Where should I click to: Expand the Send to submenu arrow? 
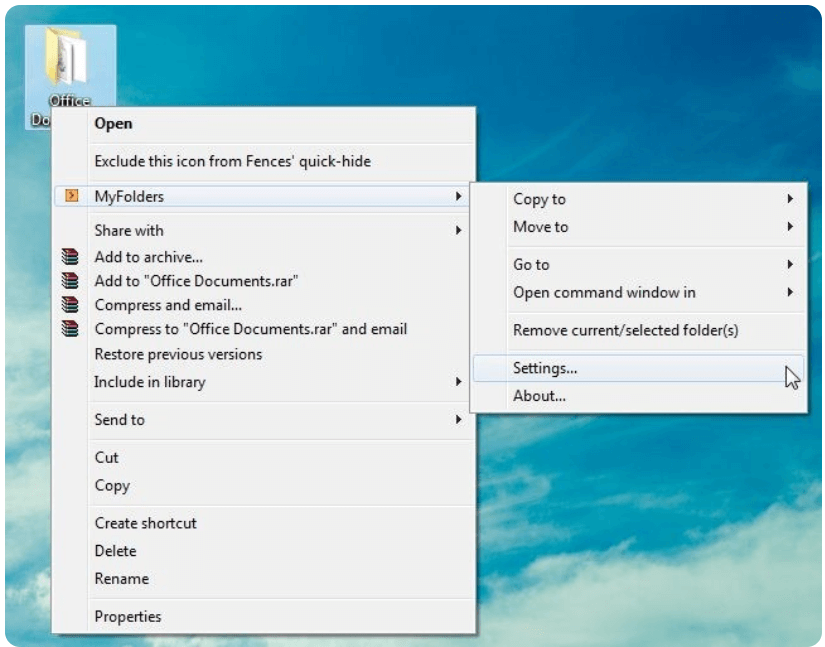click(458, 420)
